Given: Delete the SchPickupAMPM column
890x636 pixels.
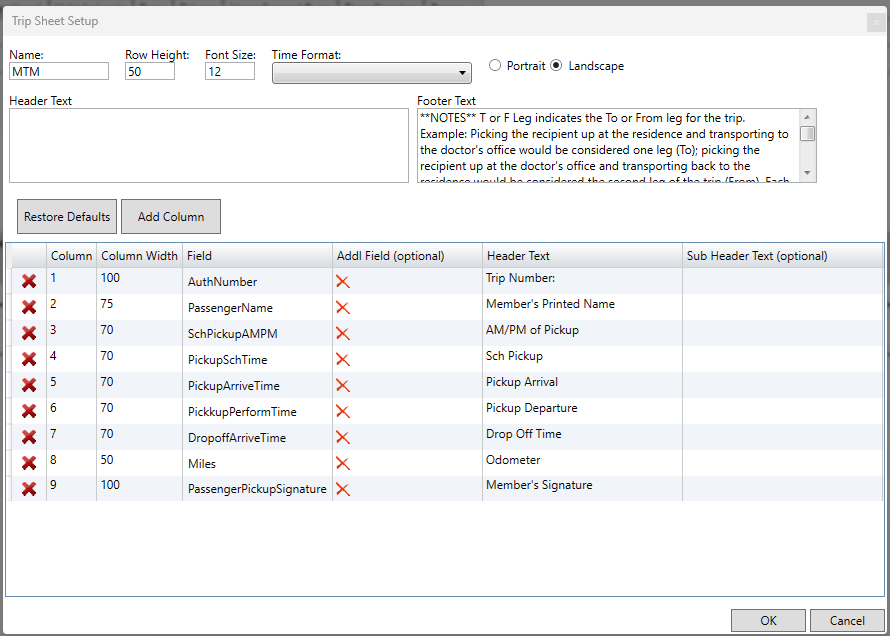Looking at the screenshot, I should tap(29, 333).
